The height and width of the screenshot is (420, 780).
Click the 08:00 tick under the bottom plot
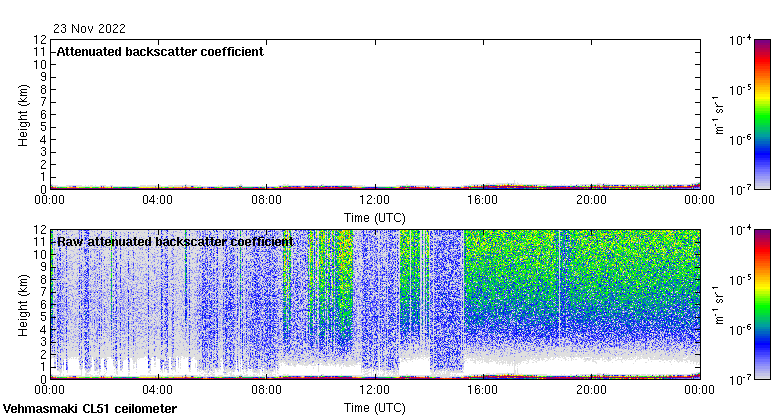click(266, 390)
